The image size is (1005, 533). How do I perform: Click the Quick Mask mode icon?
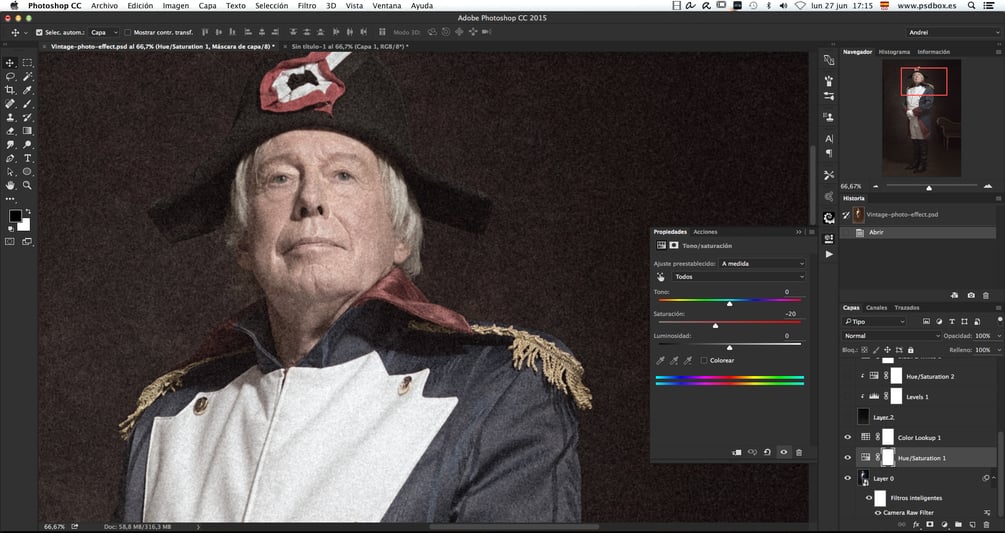(10, 242)
